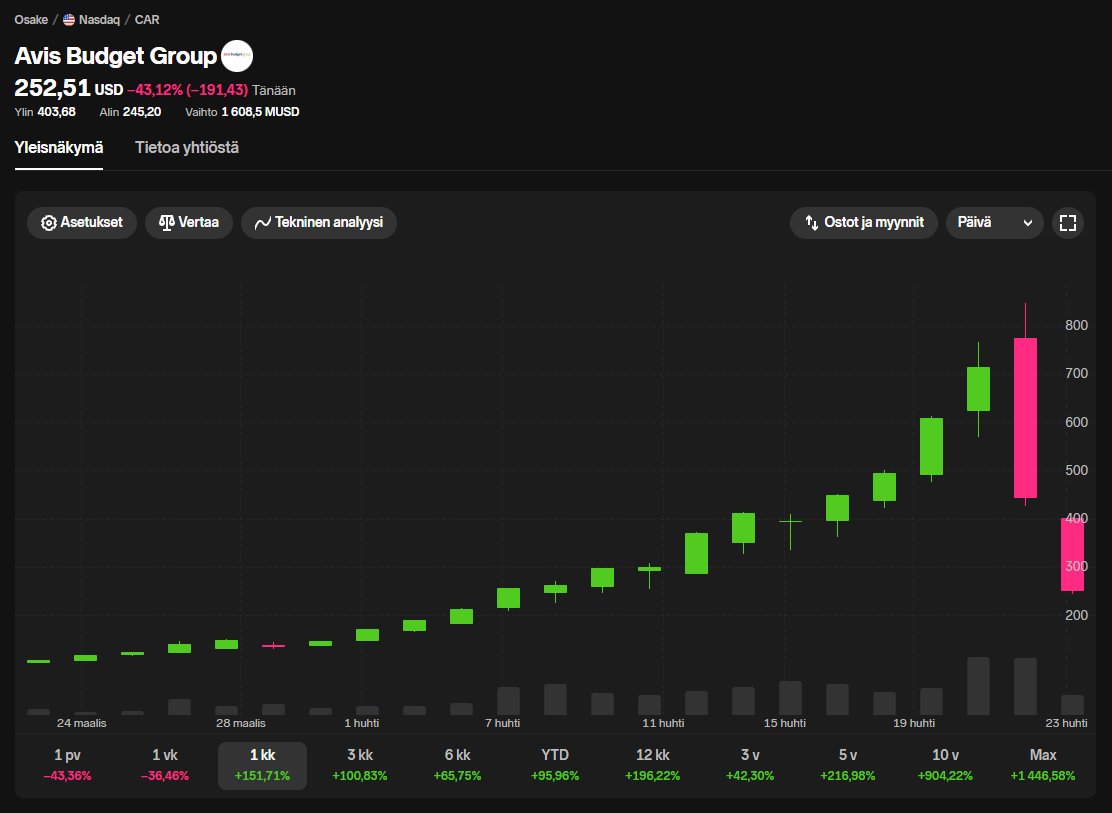Select the 10 v time range
The width and height of the screenshot is (1112, 813).
tap(945, 765)
